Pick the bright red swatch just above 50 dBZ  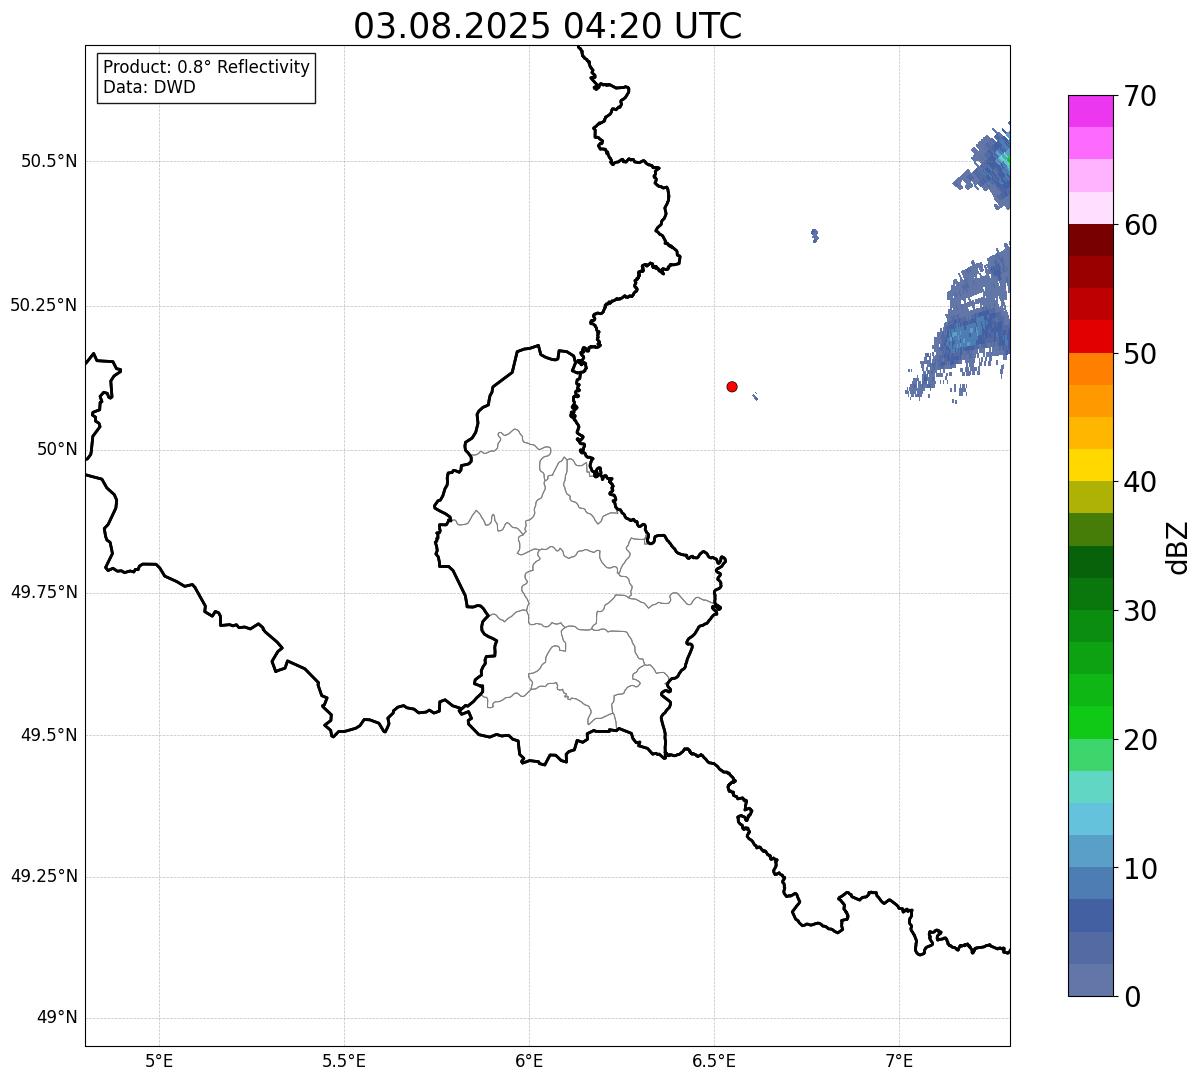1090,337
